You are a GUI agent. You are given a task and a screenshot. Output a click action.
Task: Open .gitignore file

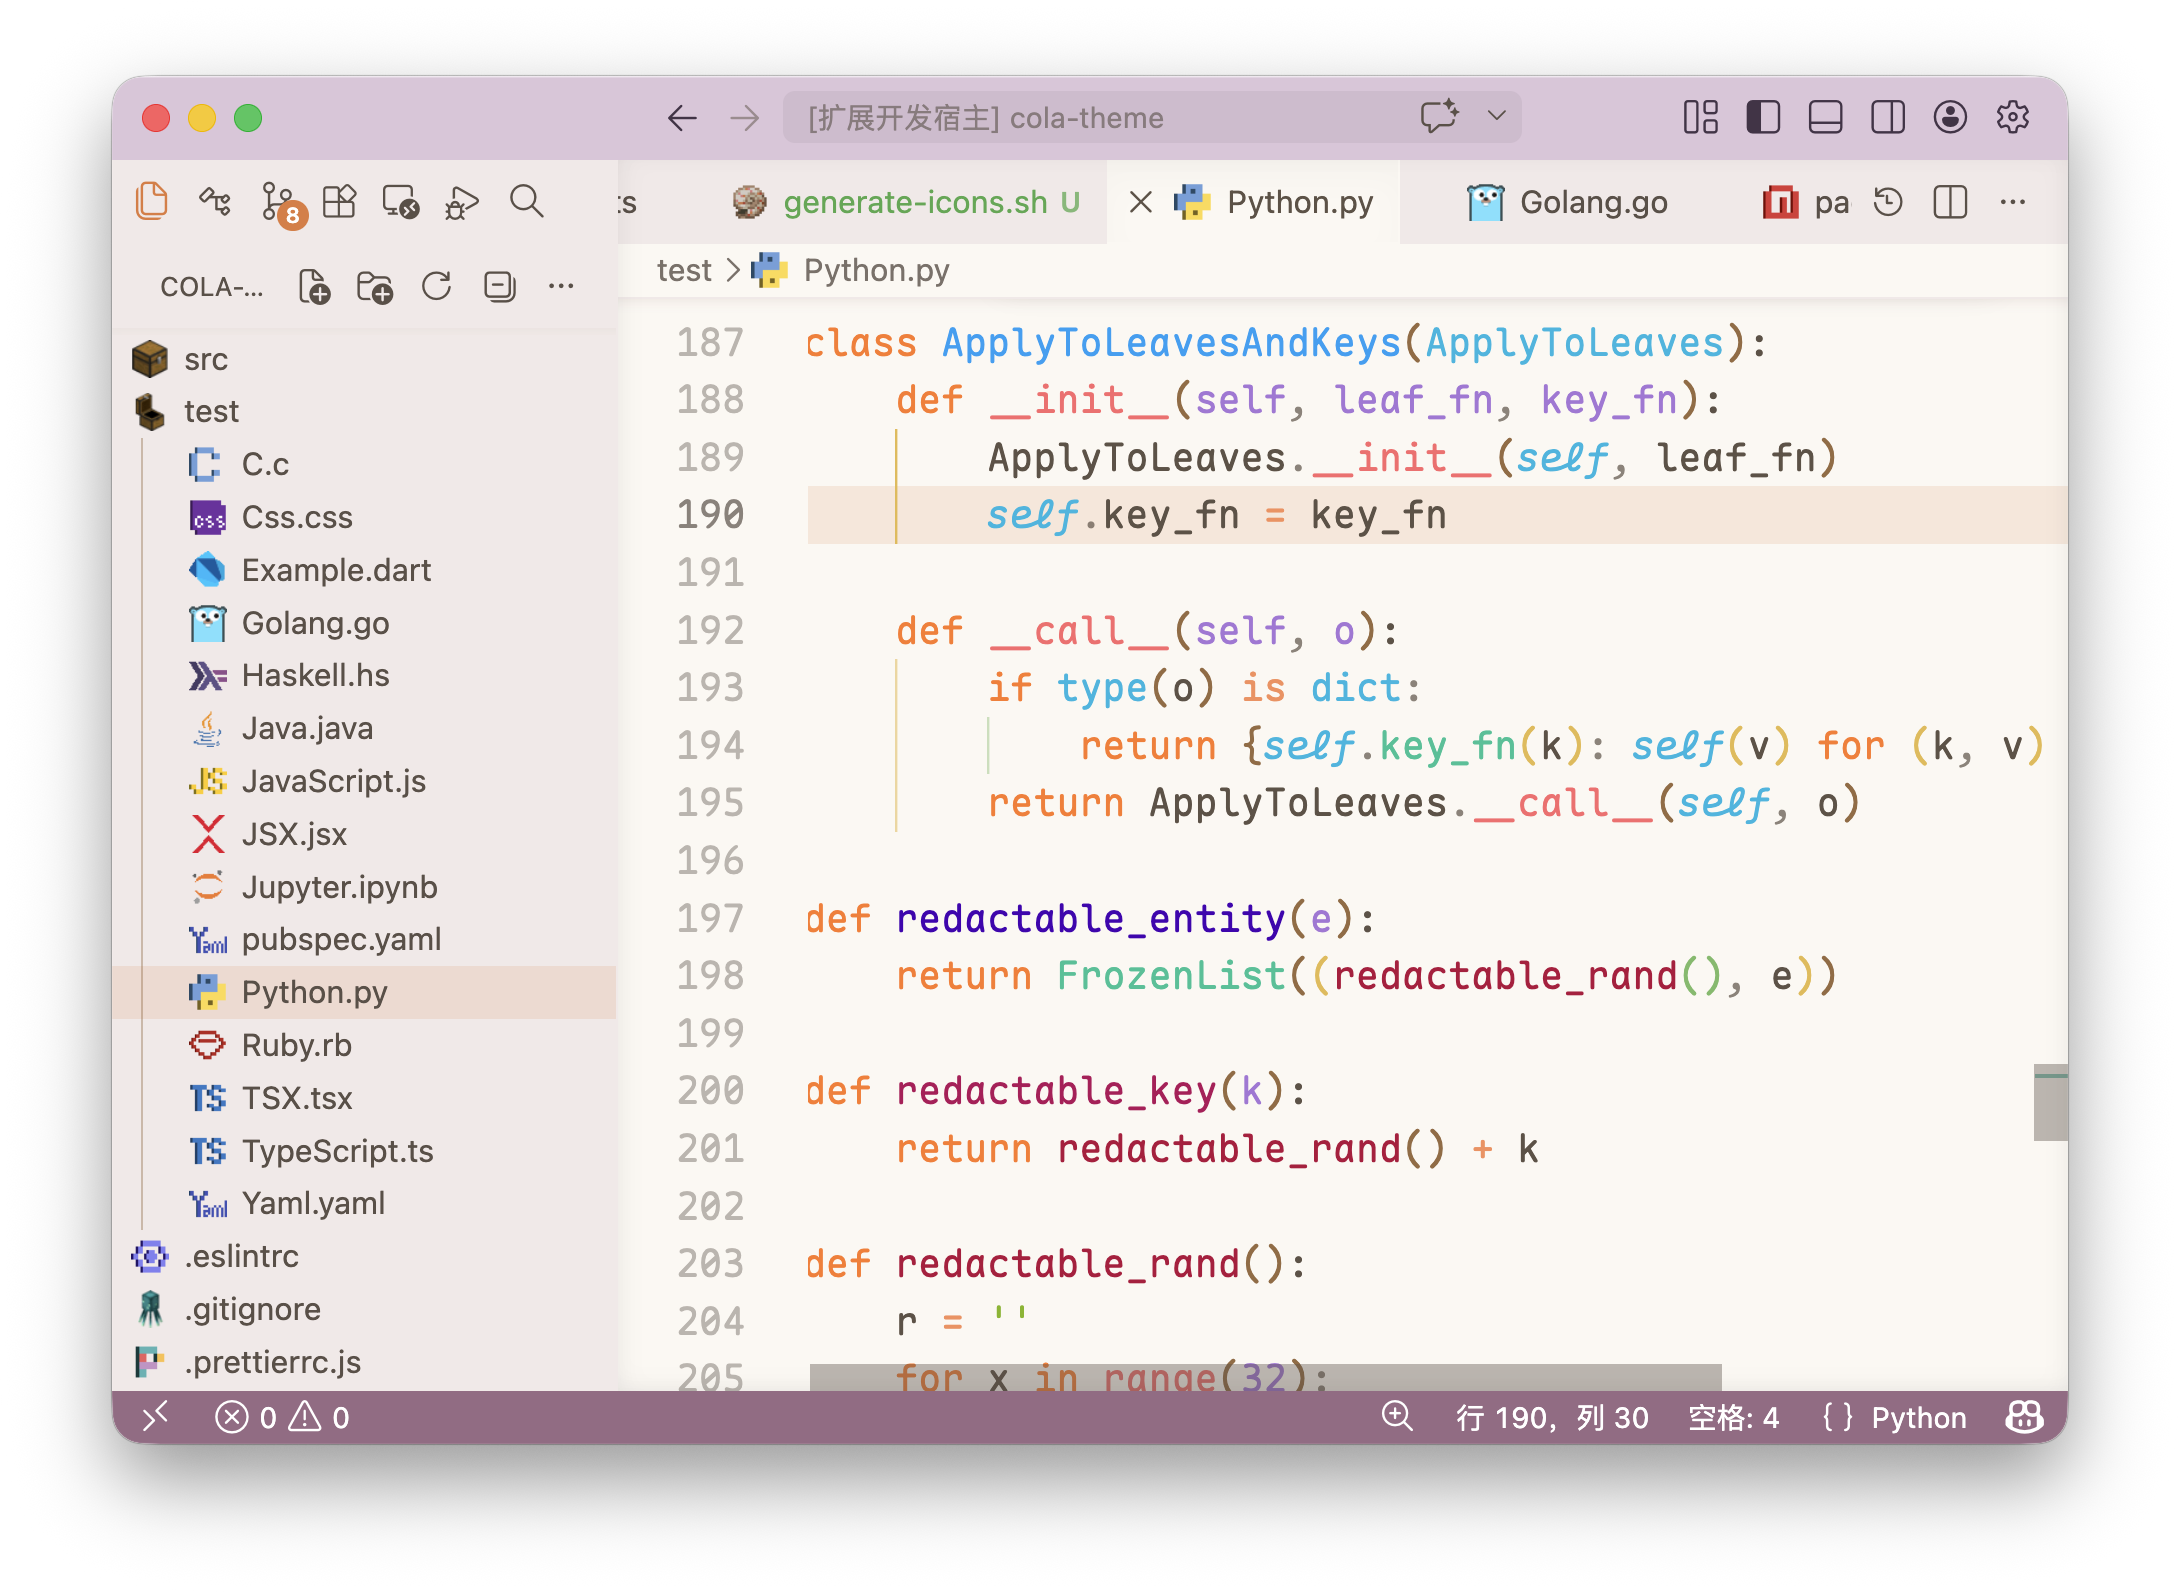[x=365, y=1309]
